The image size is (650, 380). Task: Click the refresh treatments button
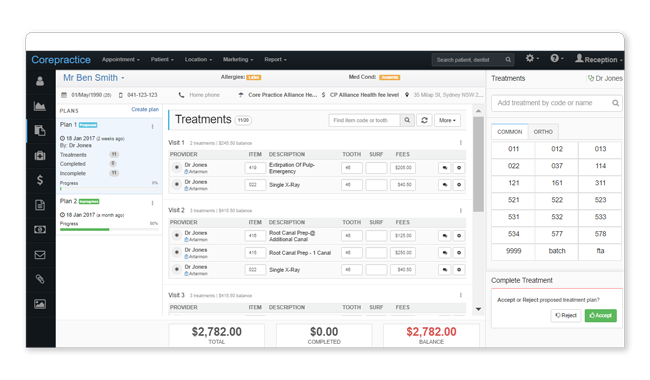pos(424,120)
